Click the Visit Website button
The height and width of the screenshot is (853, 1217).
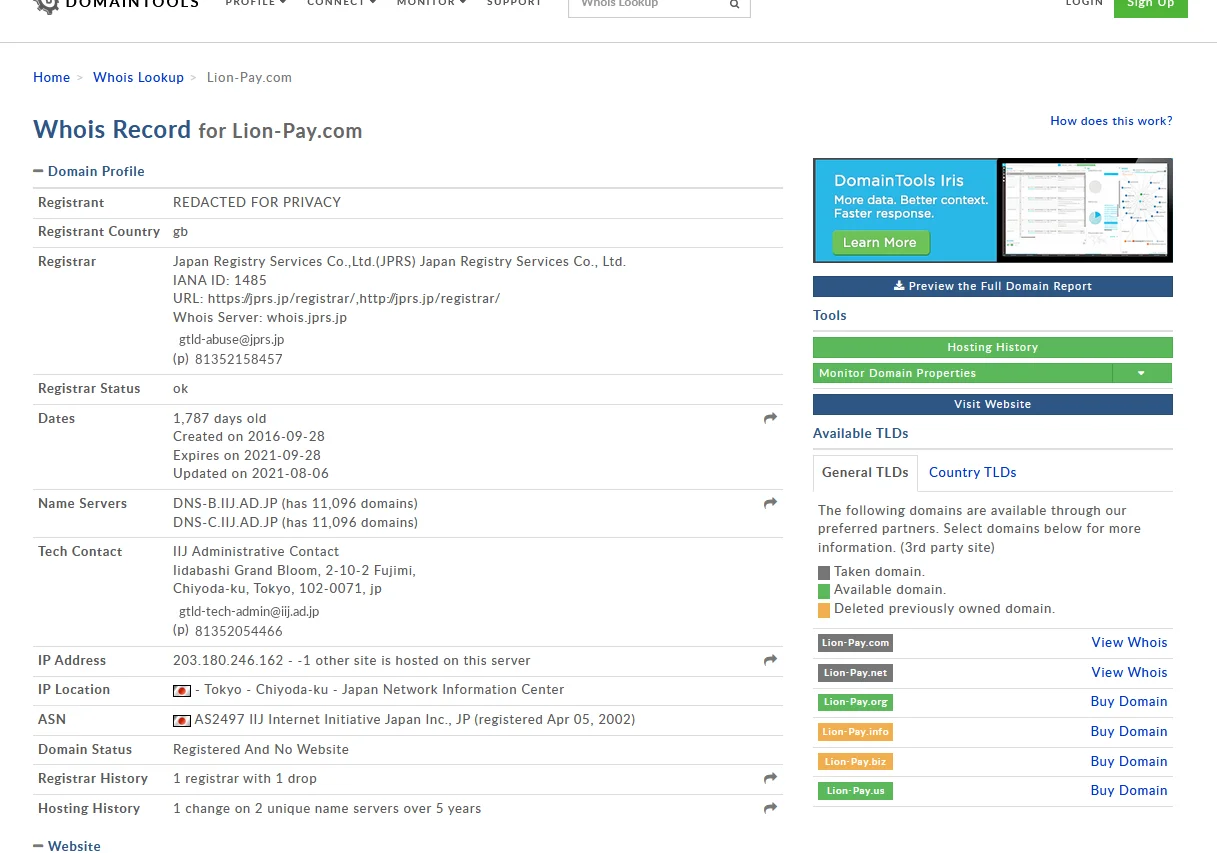coord(993,404)
